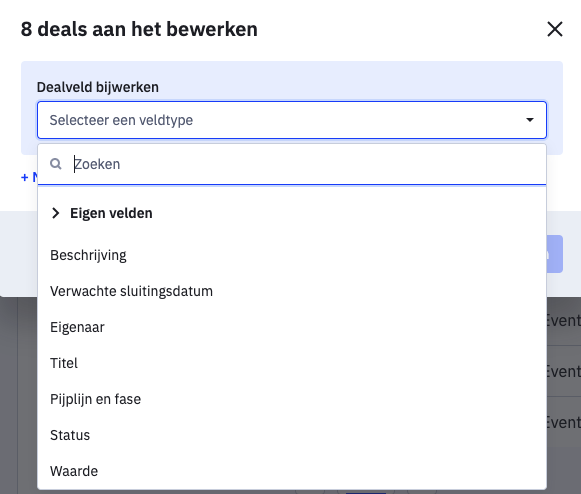Pick Waarde from the dropdown list
Screen dimensions: 581x494
coord(292,471)
